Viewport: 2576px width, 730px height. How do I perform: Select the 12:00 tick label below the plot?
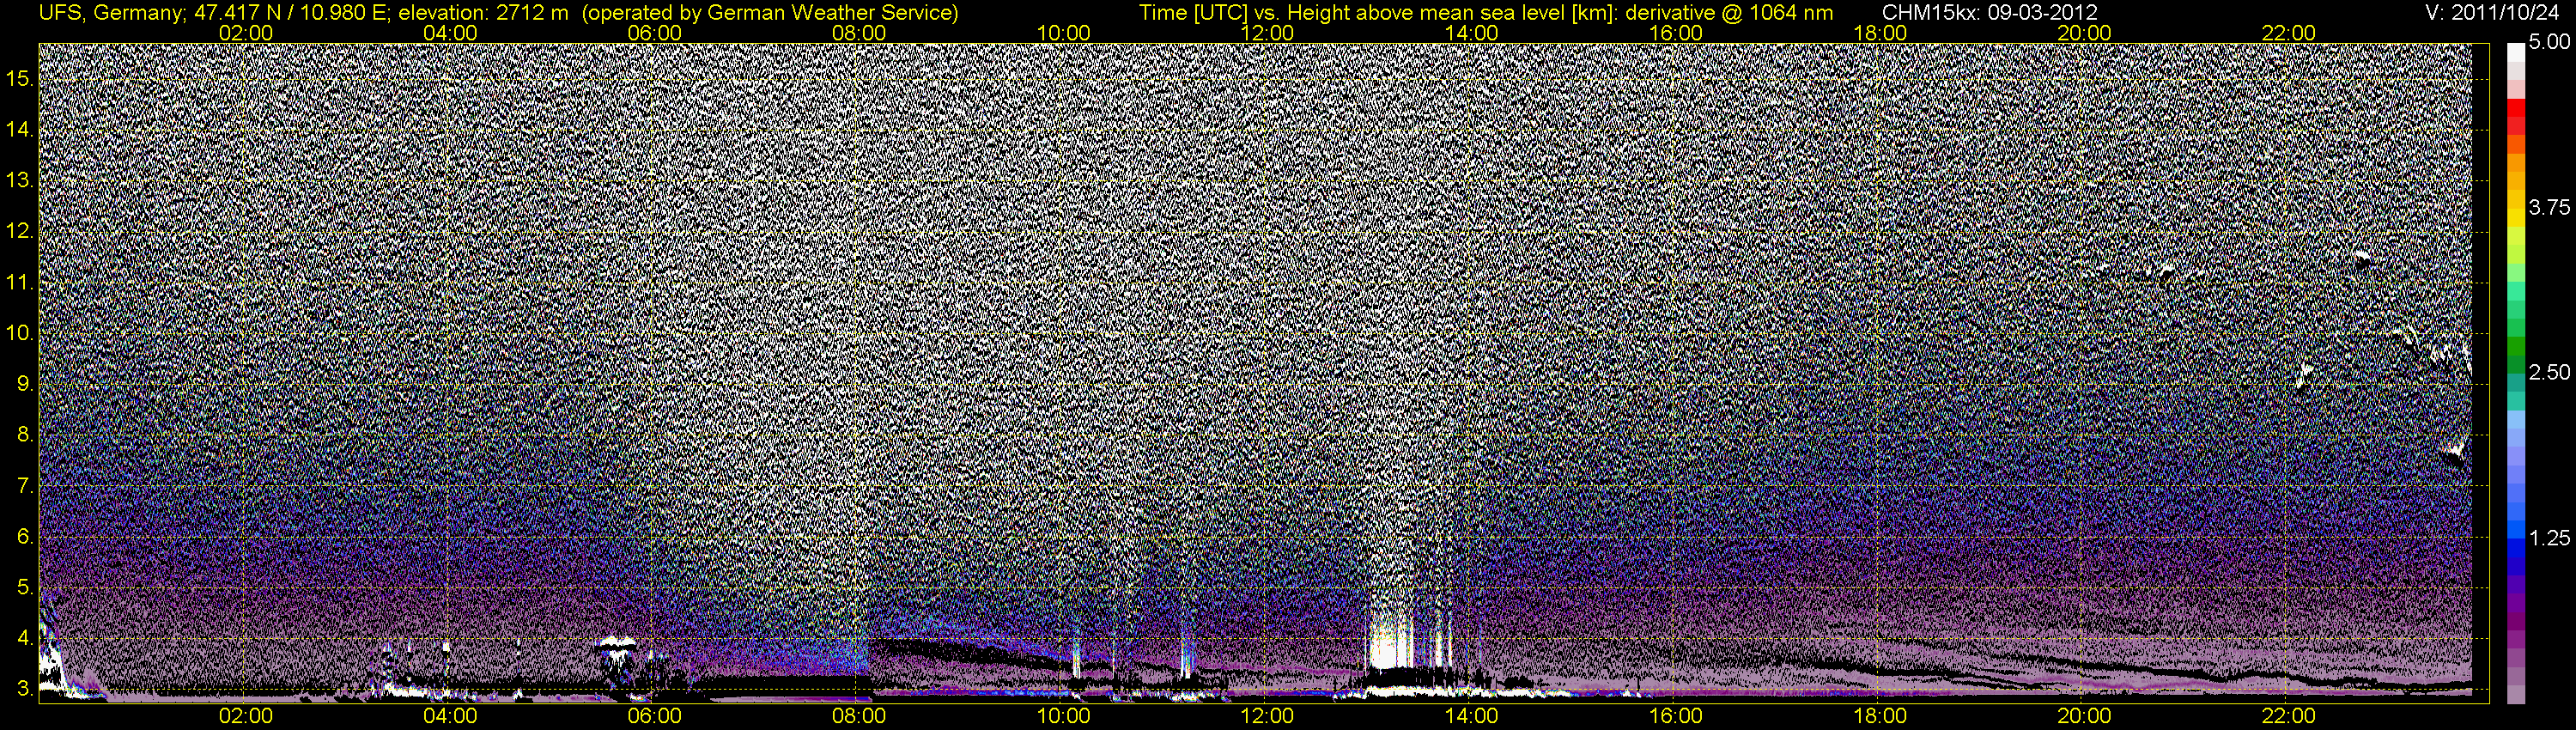tap(1267, 716)
